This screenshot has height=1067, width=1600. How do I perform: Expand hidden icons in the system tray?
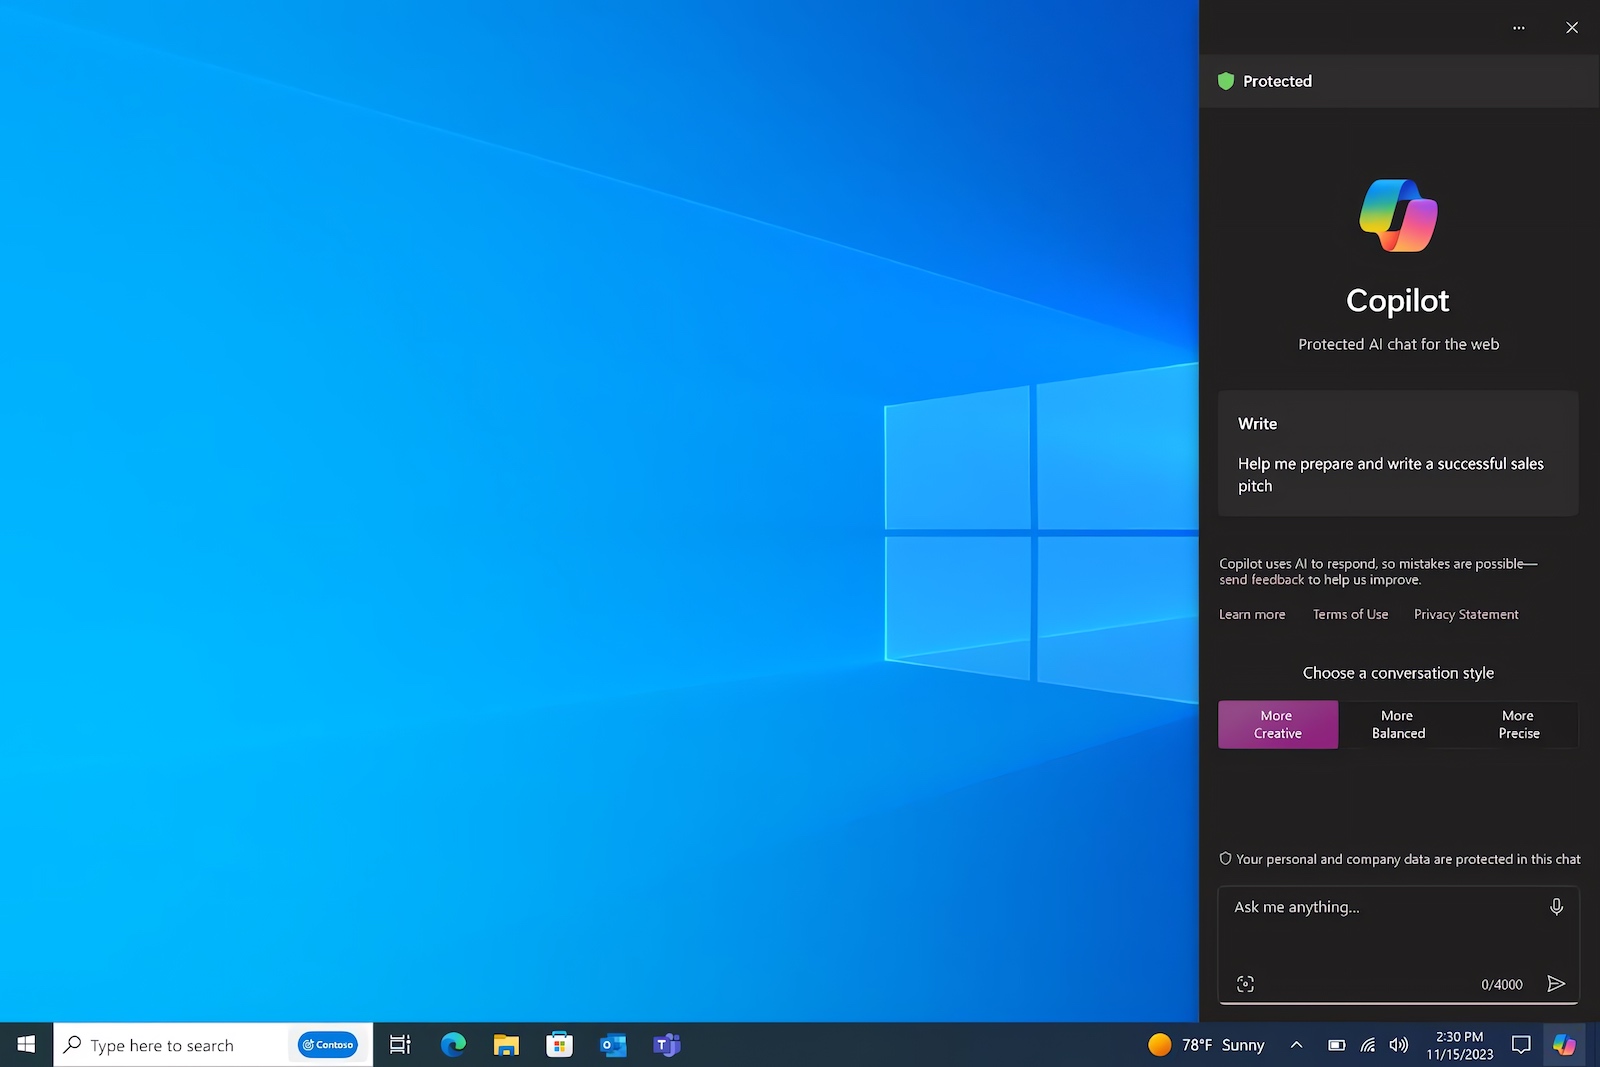[x=1296, y=1044]
